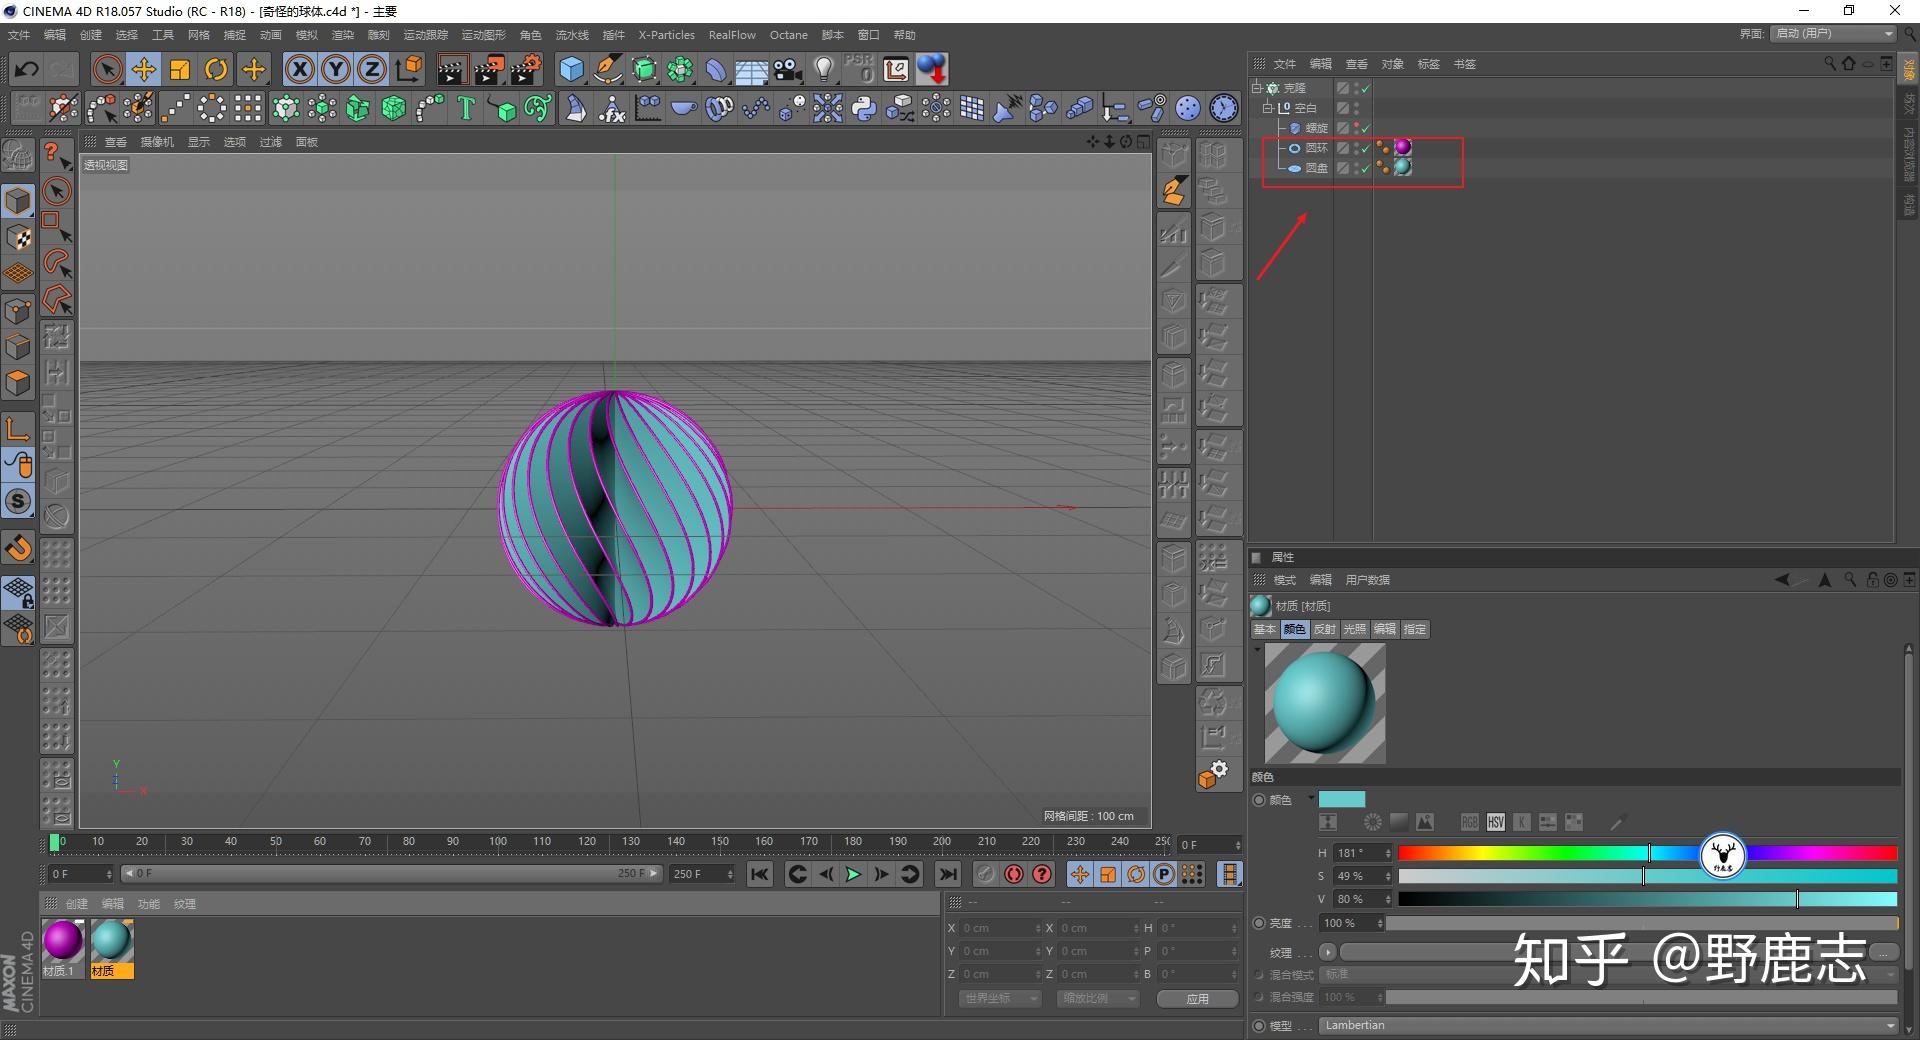Collapse the 空白 null object branch

pyautogui.click(x=1268, y=107)
